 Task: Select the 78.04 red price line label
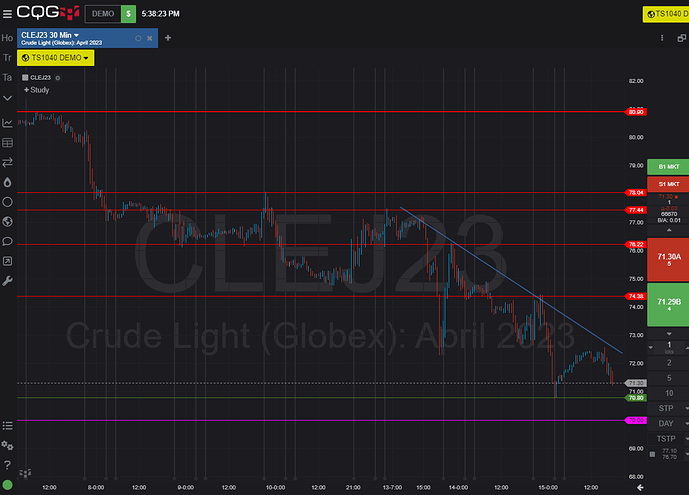(x=635, y=192)
